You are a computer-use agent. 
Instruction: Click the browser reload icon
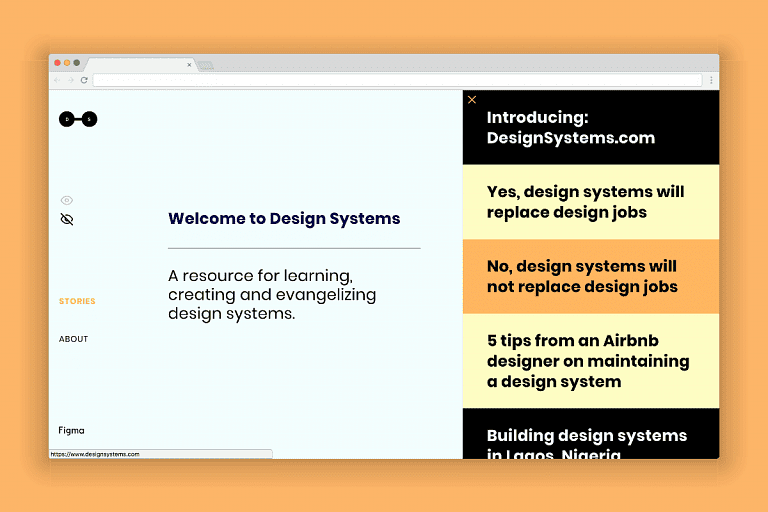point(84,80)
